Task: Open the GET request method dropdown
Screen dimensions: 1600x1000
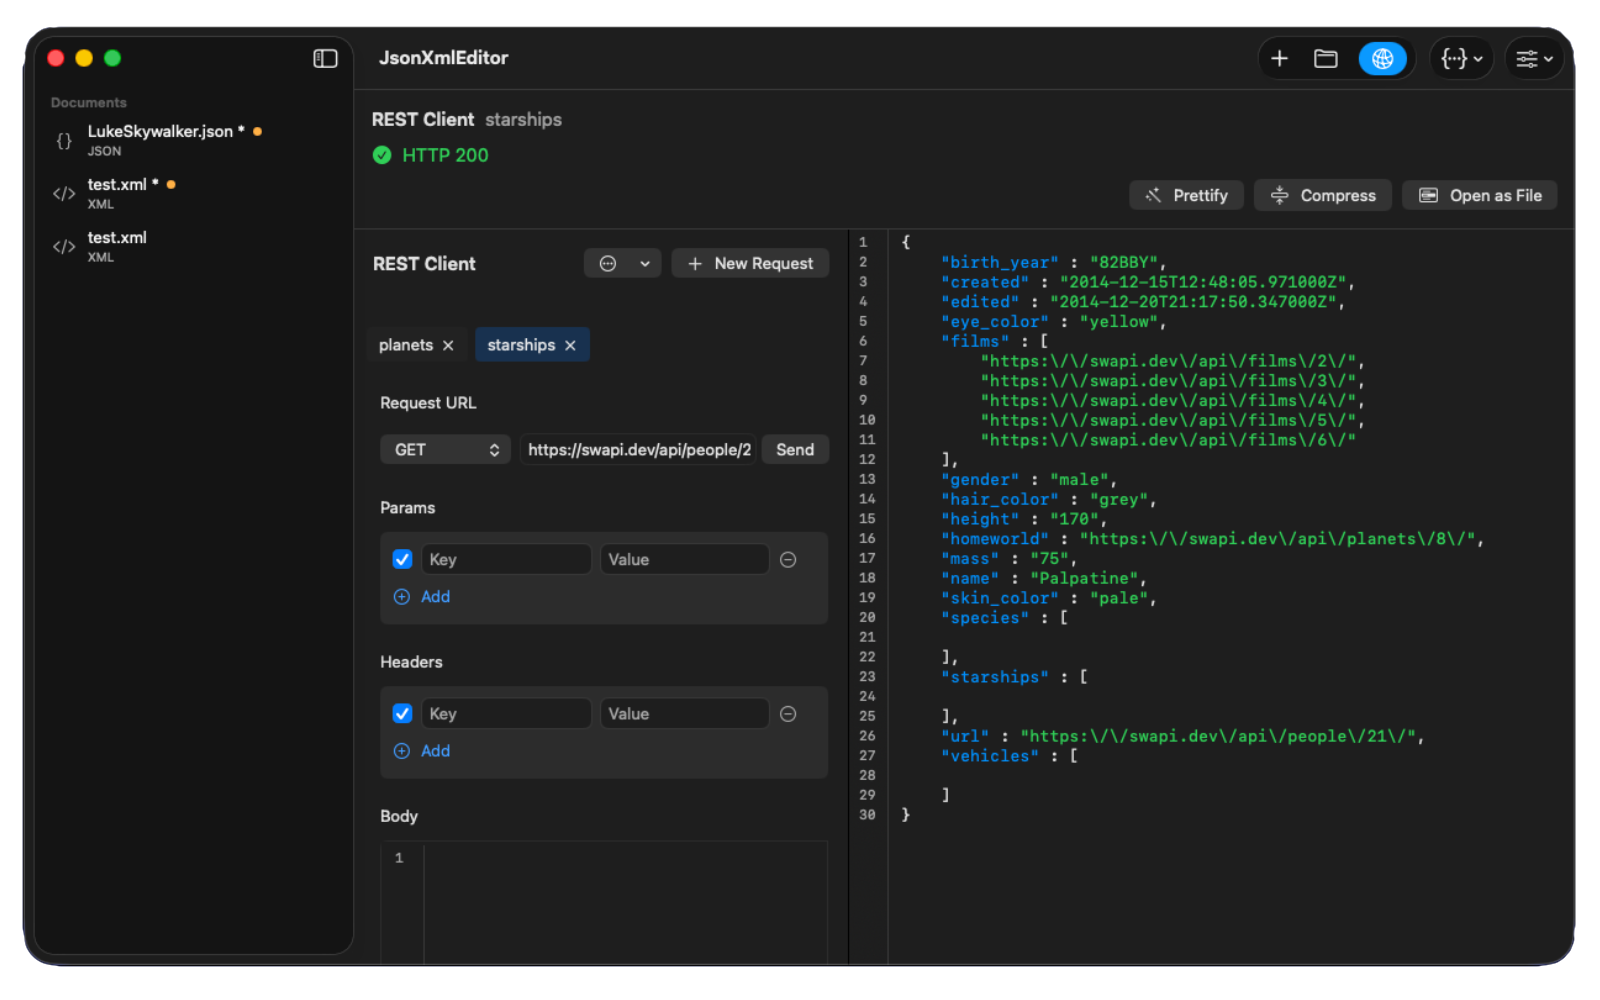Action: pyautogui.click(x=445, y=449)
